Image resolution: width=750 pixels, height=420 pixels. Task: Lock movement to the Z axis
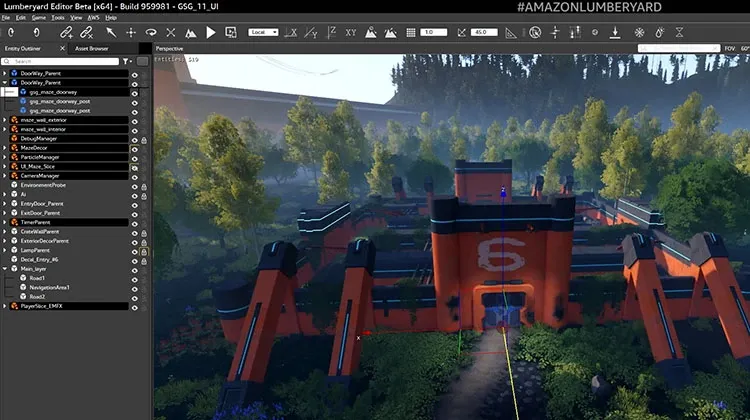tap(331, 33)
